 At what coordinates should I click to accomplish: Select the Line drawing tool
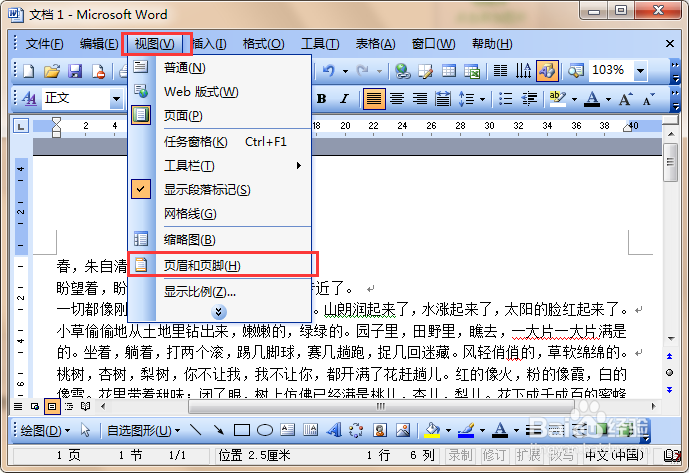pyautogui.click(x=195, y=430)
